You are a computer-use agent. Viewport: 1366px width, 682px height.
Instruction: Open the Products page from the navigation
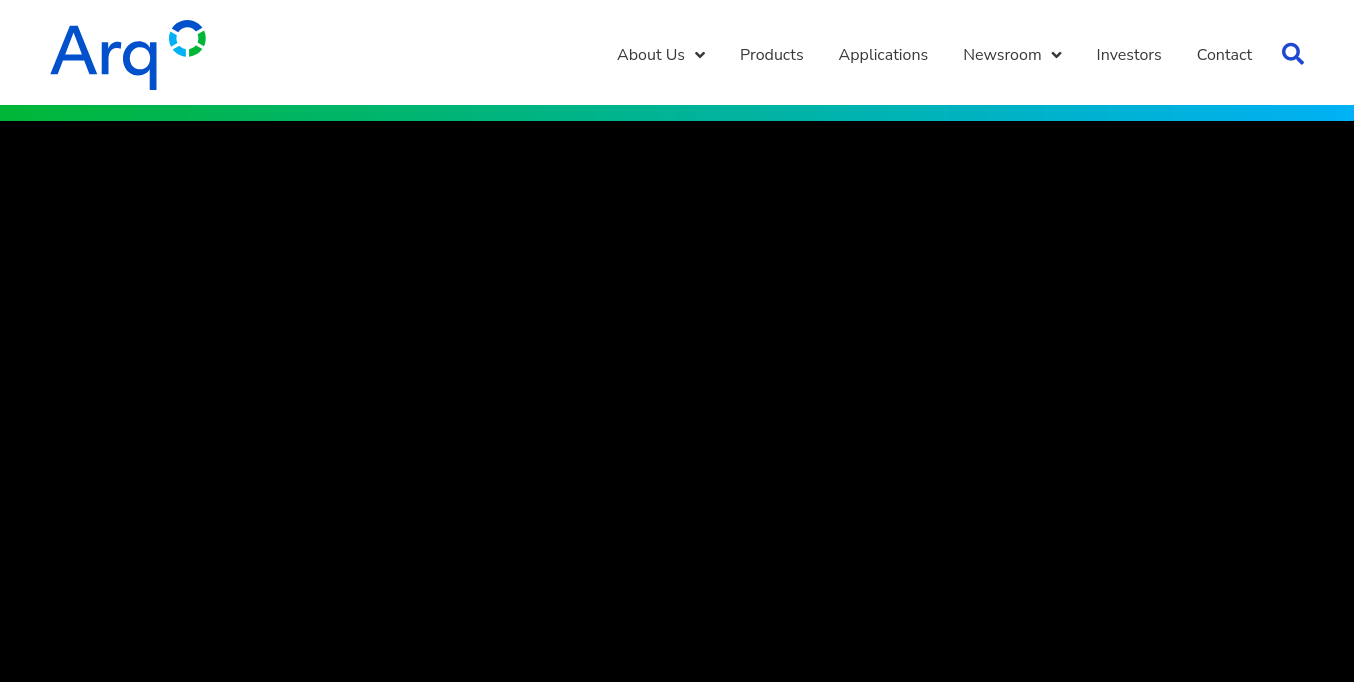(x=771, y=55)
